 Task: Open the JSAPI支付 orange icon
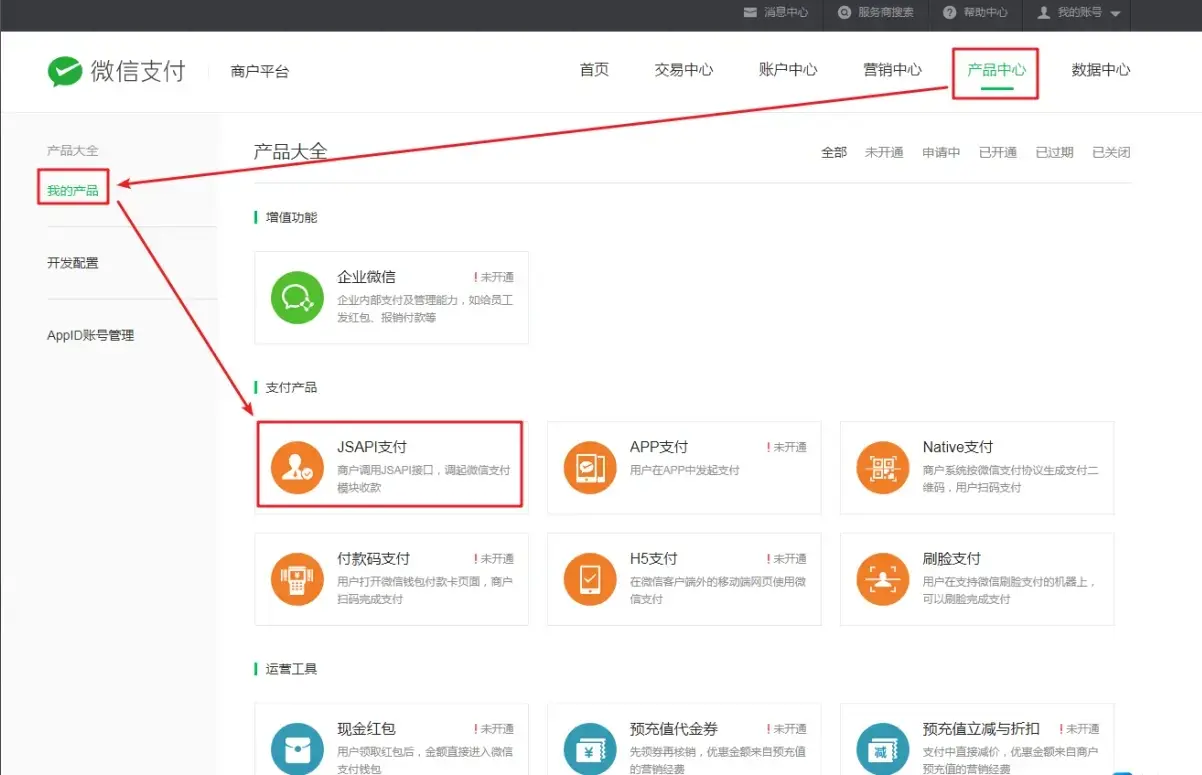(297, 467)
